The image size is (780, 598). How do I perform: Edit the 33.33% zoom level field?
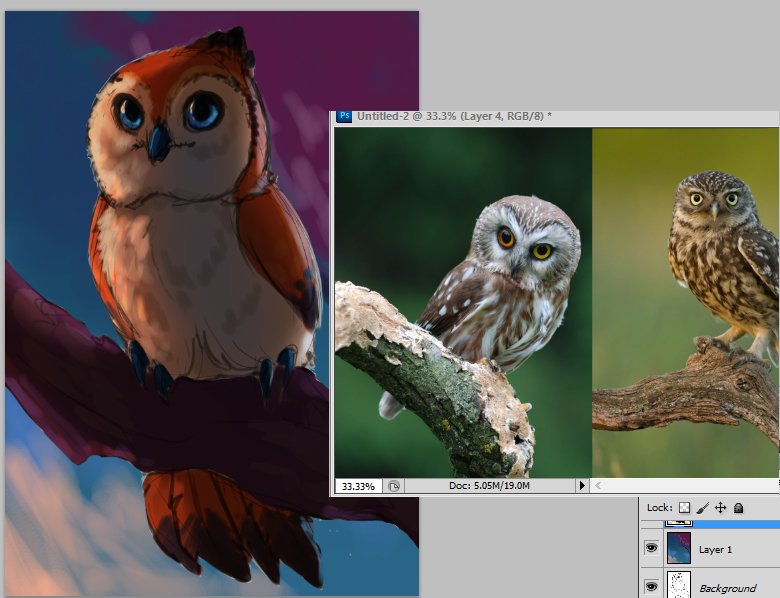pyautogui.click(x=358, y=486)
